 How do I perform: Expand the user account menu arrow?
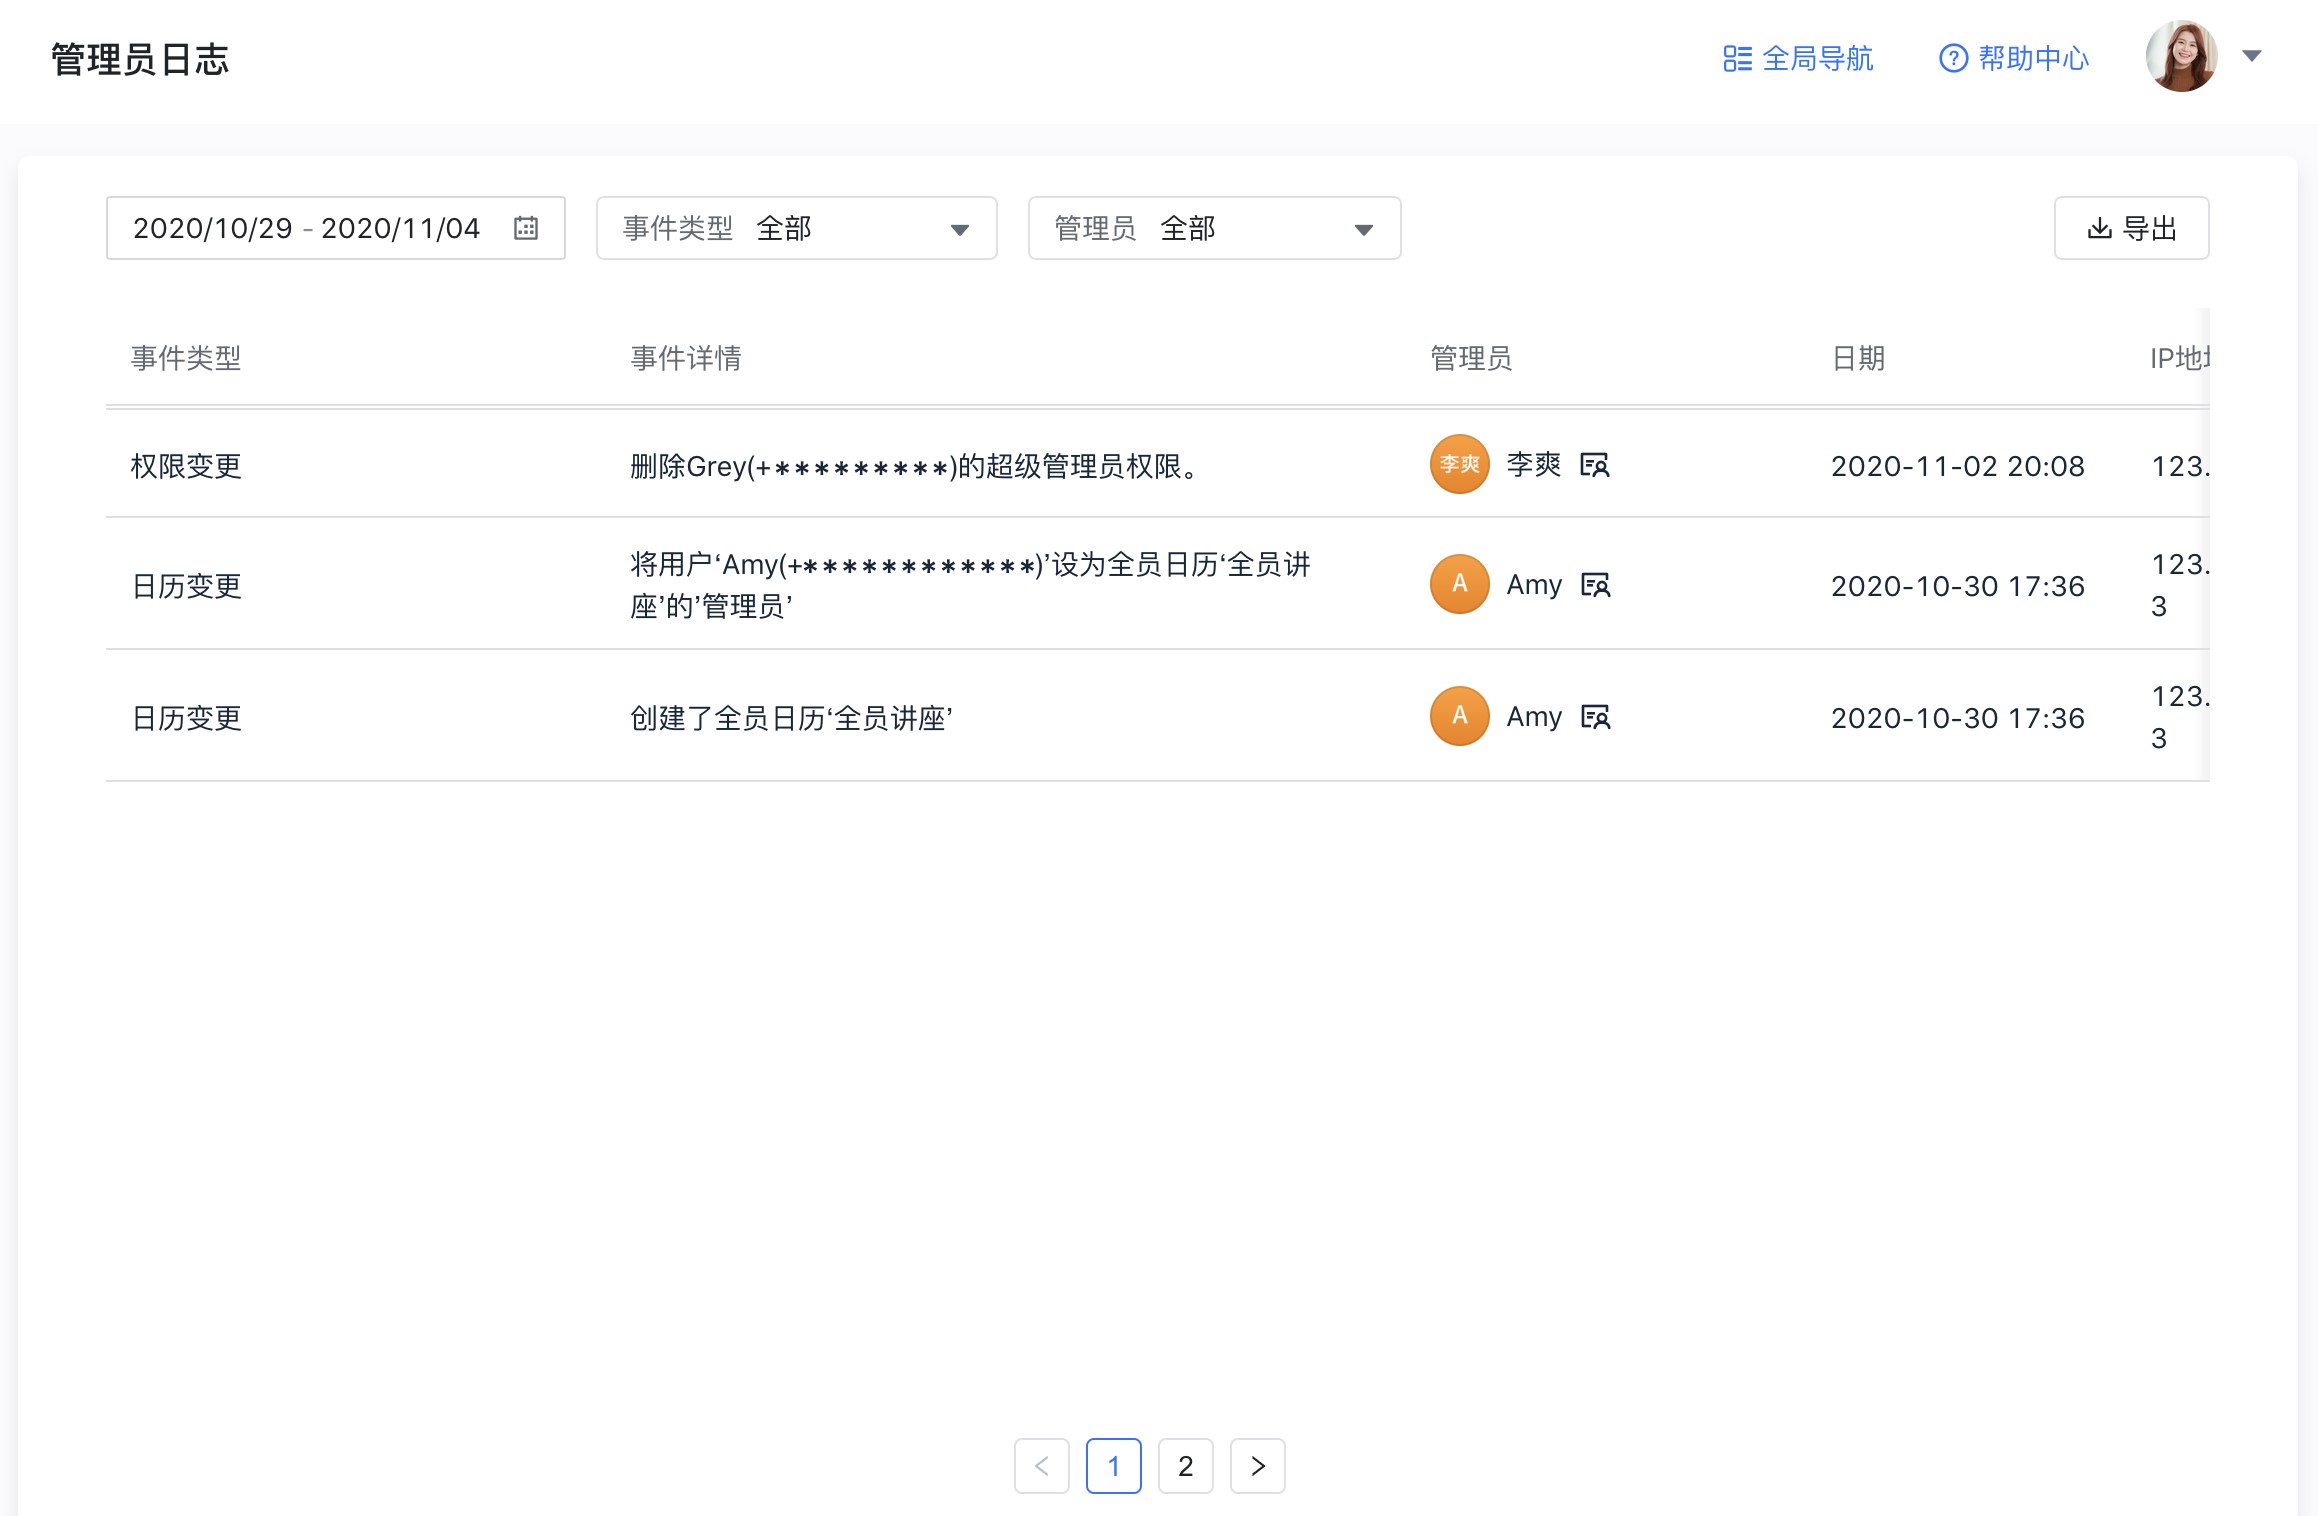tap(2252, 56)
